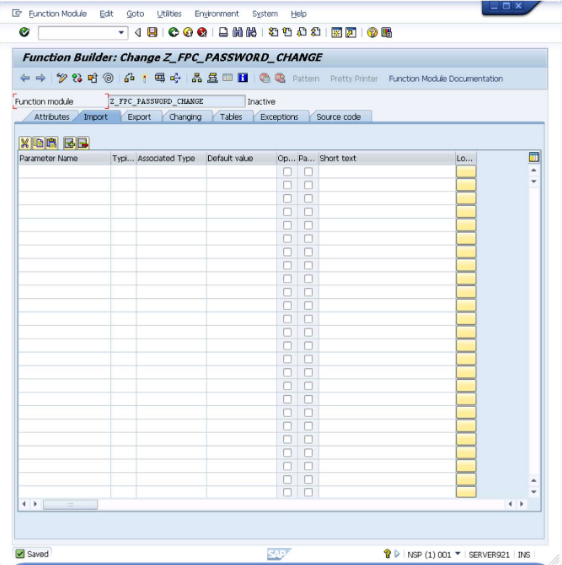Screen dimensions: 562x565
Task: Open the Utilities menu
Action: pos(169,14)
